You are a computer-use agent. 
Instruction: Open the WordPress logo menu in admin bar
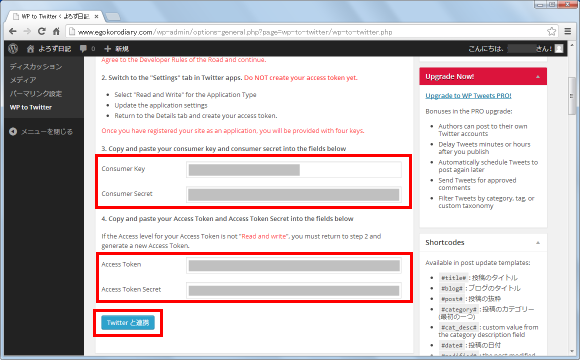[13, 48]
